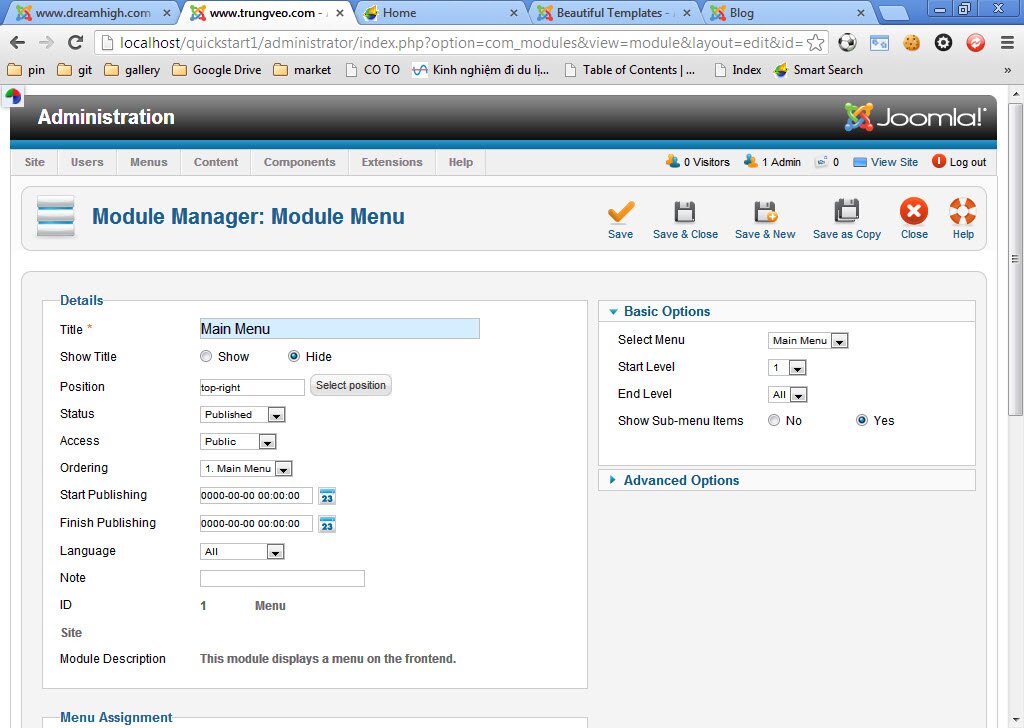Open the Status dropdown showing Published
The image size is (1024, 728).
click(x=242, y=413)
